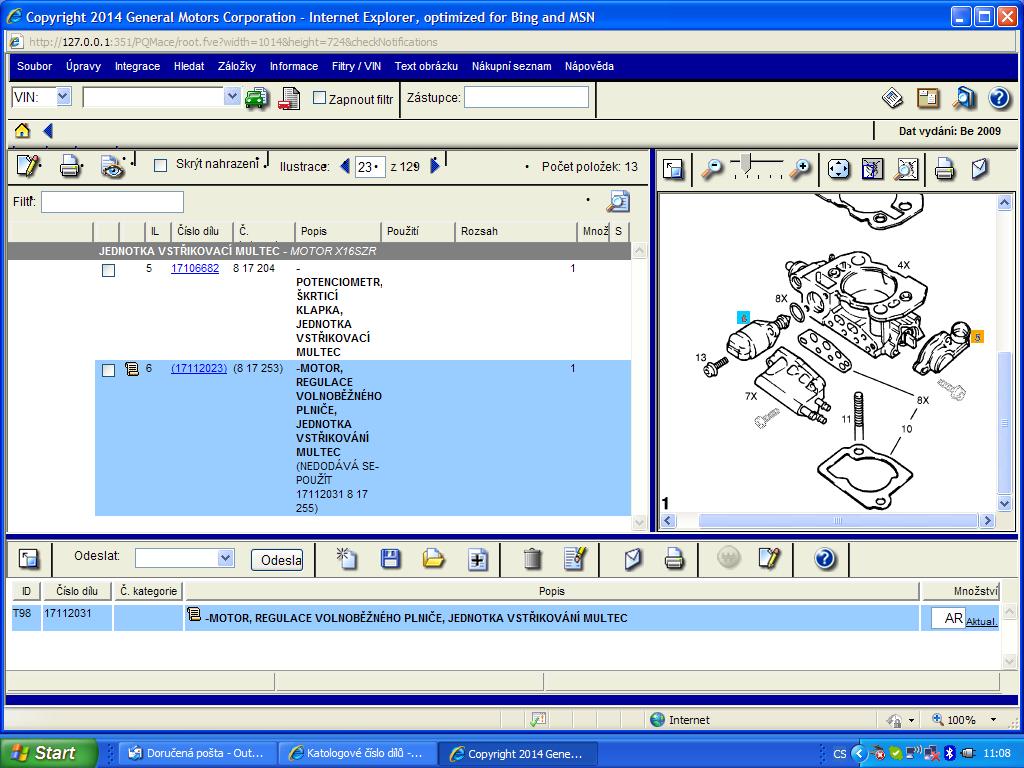The width and height of the screenshot is (1024, 768).
Task: Click the zoom out magnifier above illustration
Action: point(712,169)
